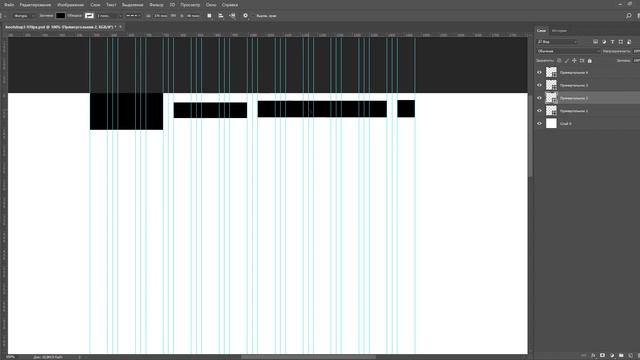Hide layer Прямоугольник 3 eye icon
This screenshot has width=640, height=360.
coord(539,85)
